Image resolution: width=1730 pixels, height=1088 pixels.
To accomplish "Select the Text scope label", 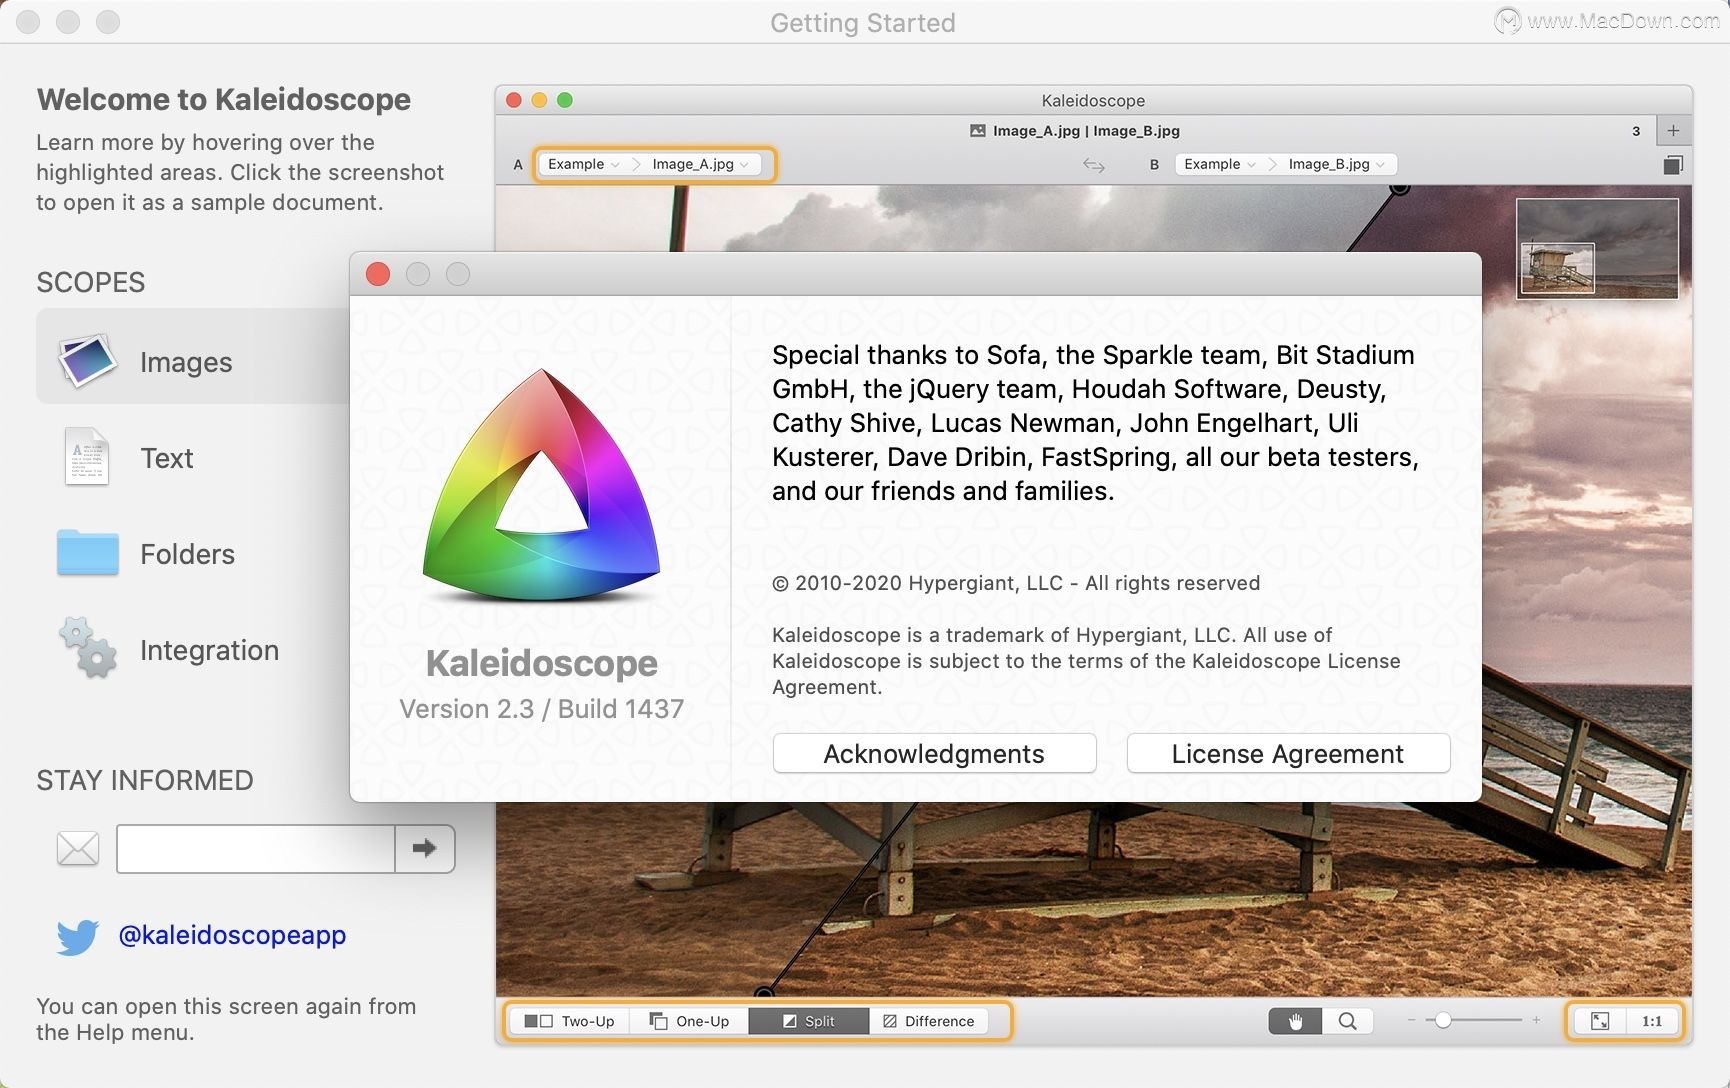I will click(x=167, y=458).
